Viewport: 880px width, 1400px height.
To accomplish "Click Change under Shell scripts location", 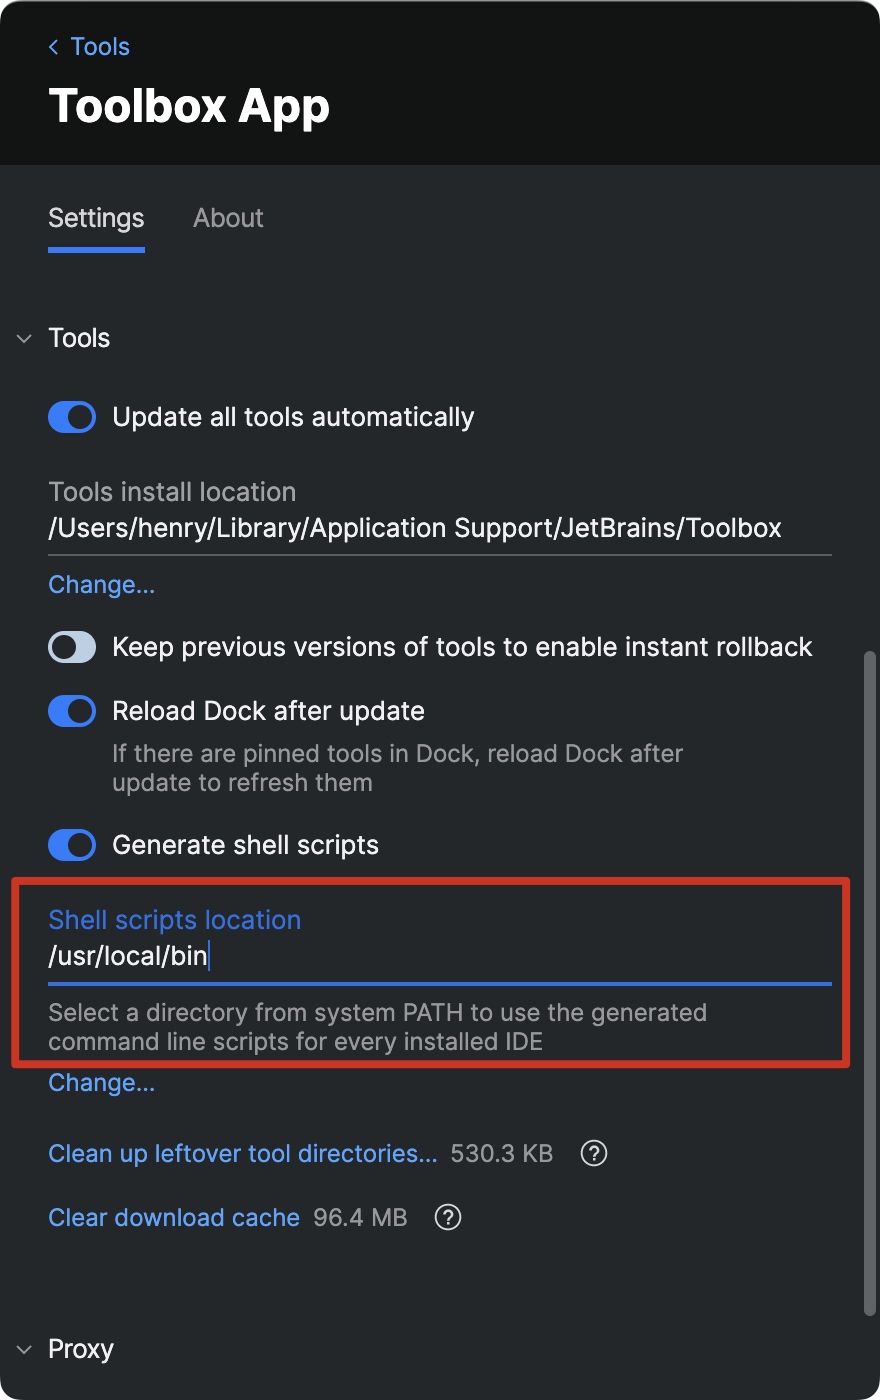I will (x=101, y=1082).
